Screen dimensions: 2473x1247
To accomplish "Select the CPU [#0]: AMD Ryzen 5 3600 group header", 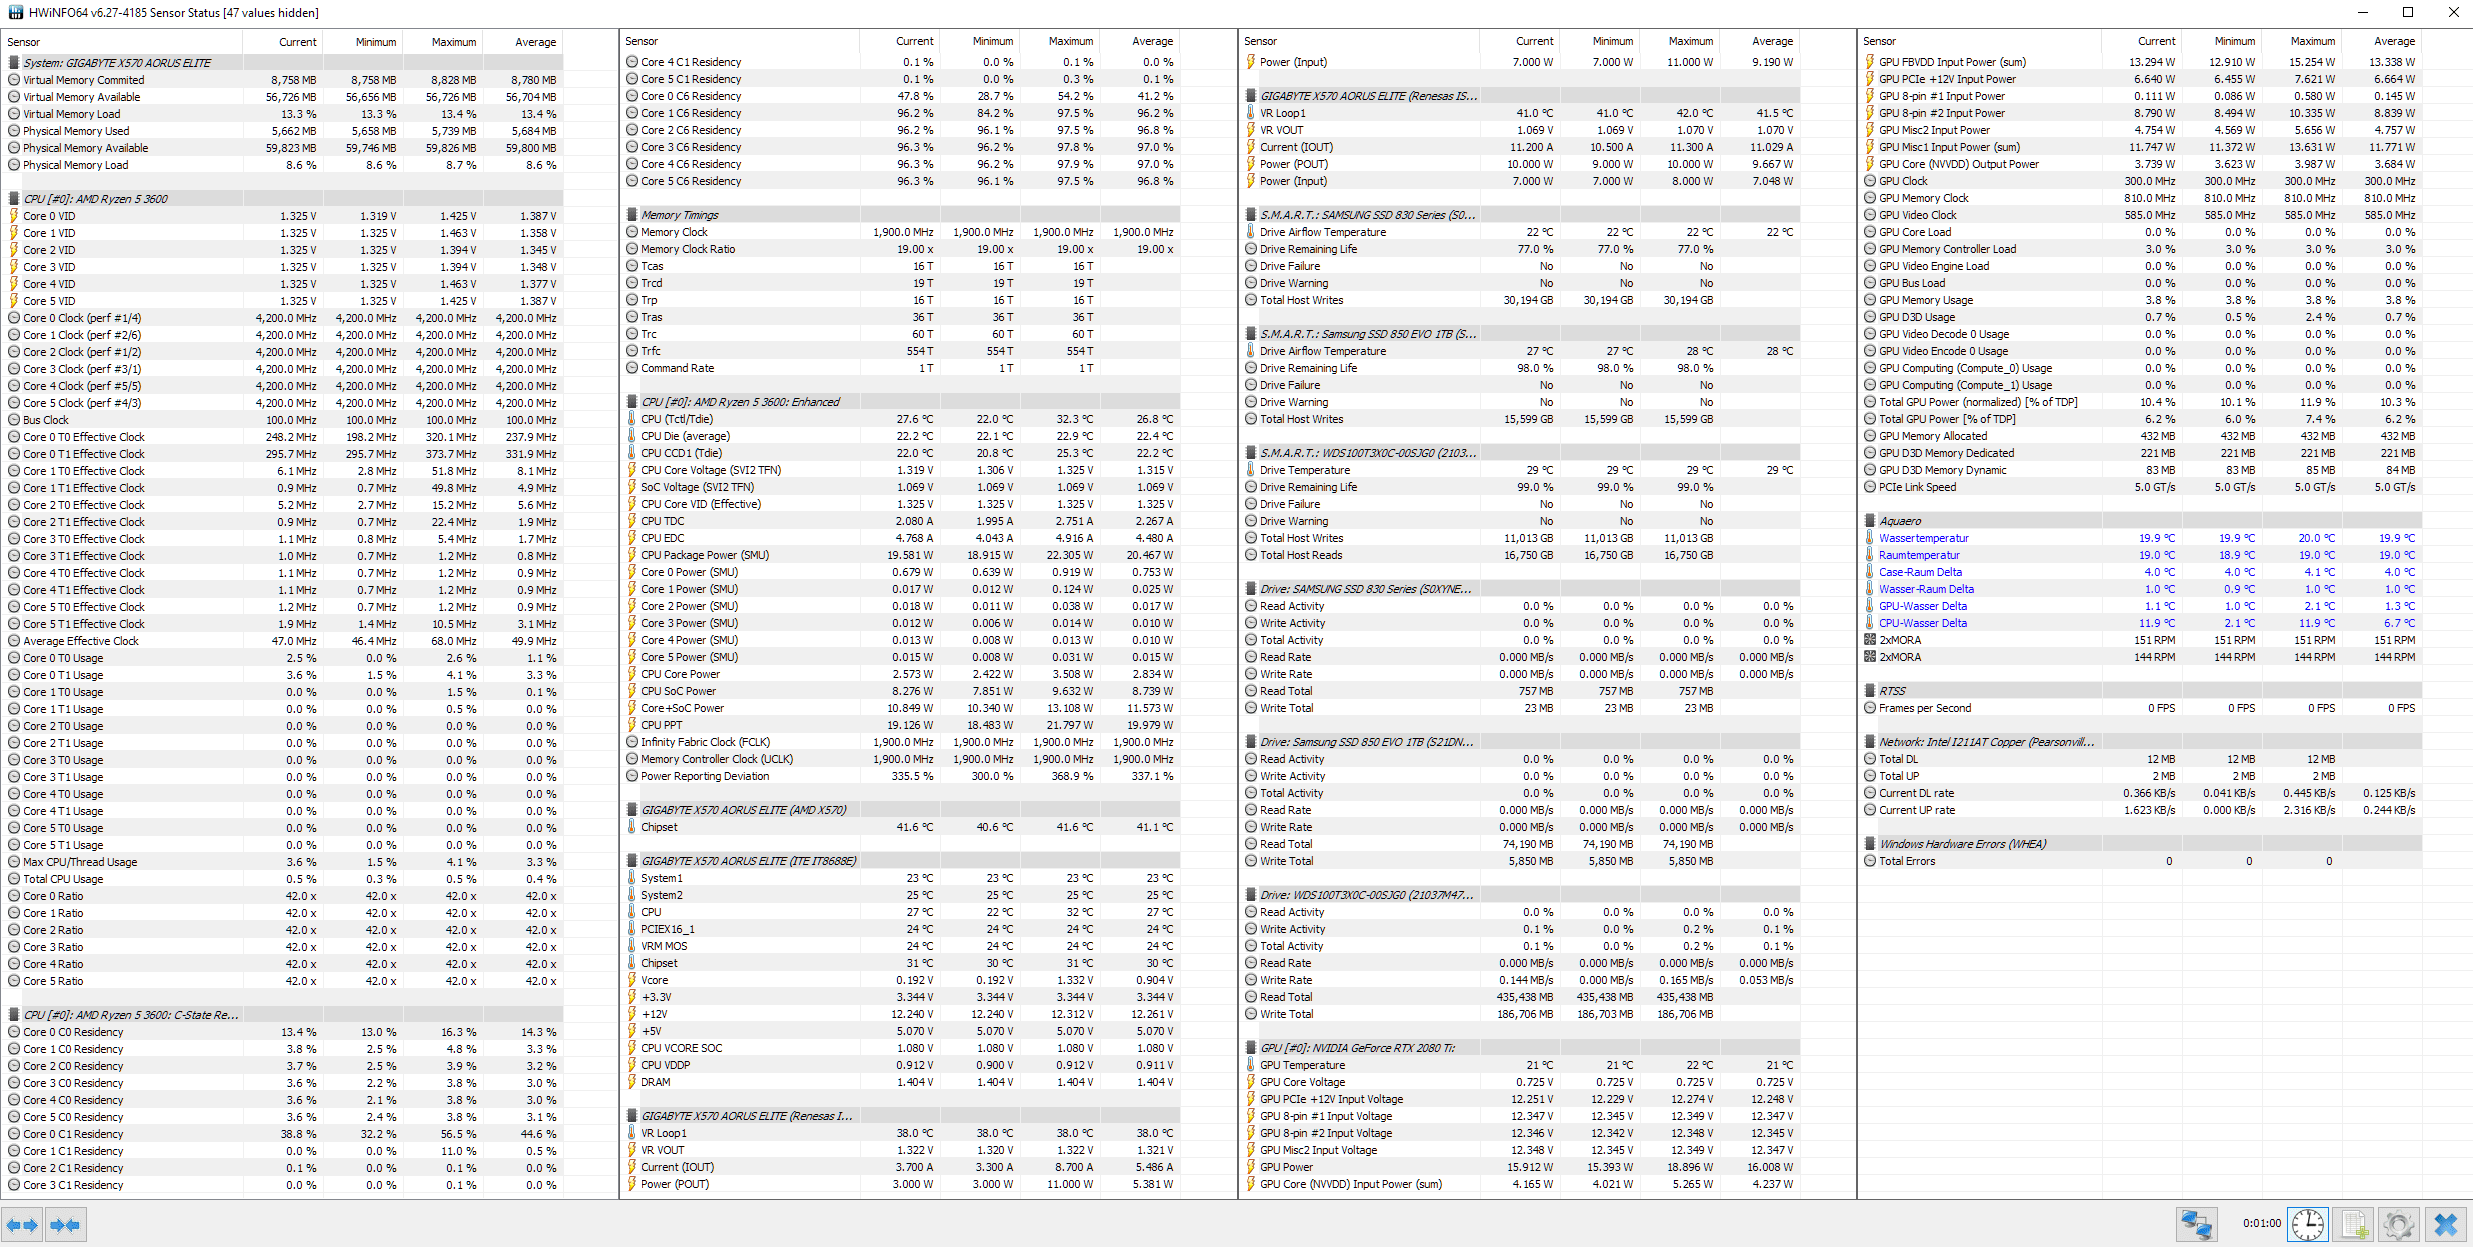I will (282, 199).
